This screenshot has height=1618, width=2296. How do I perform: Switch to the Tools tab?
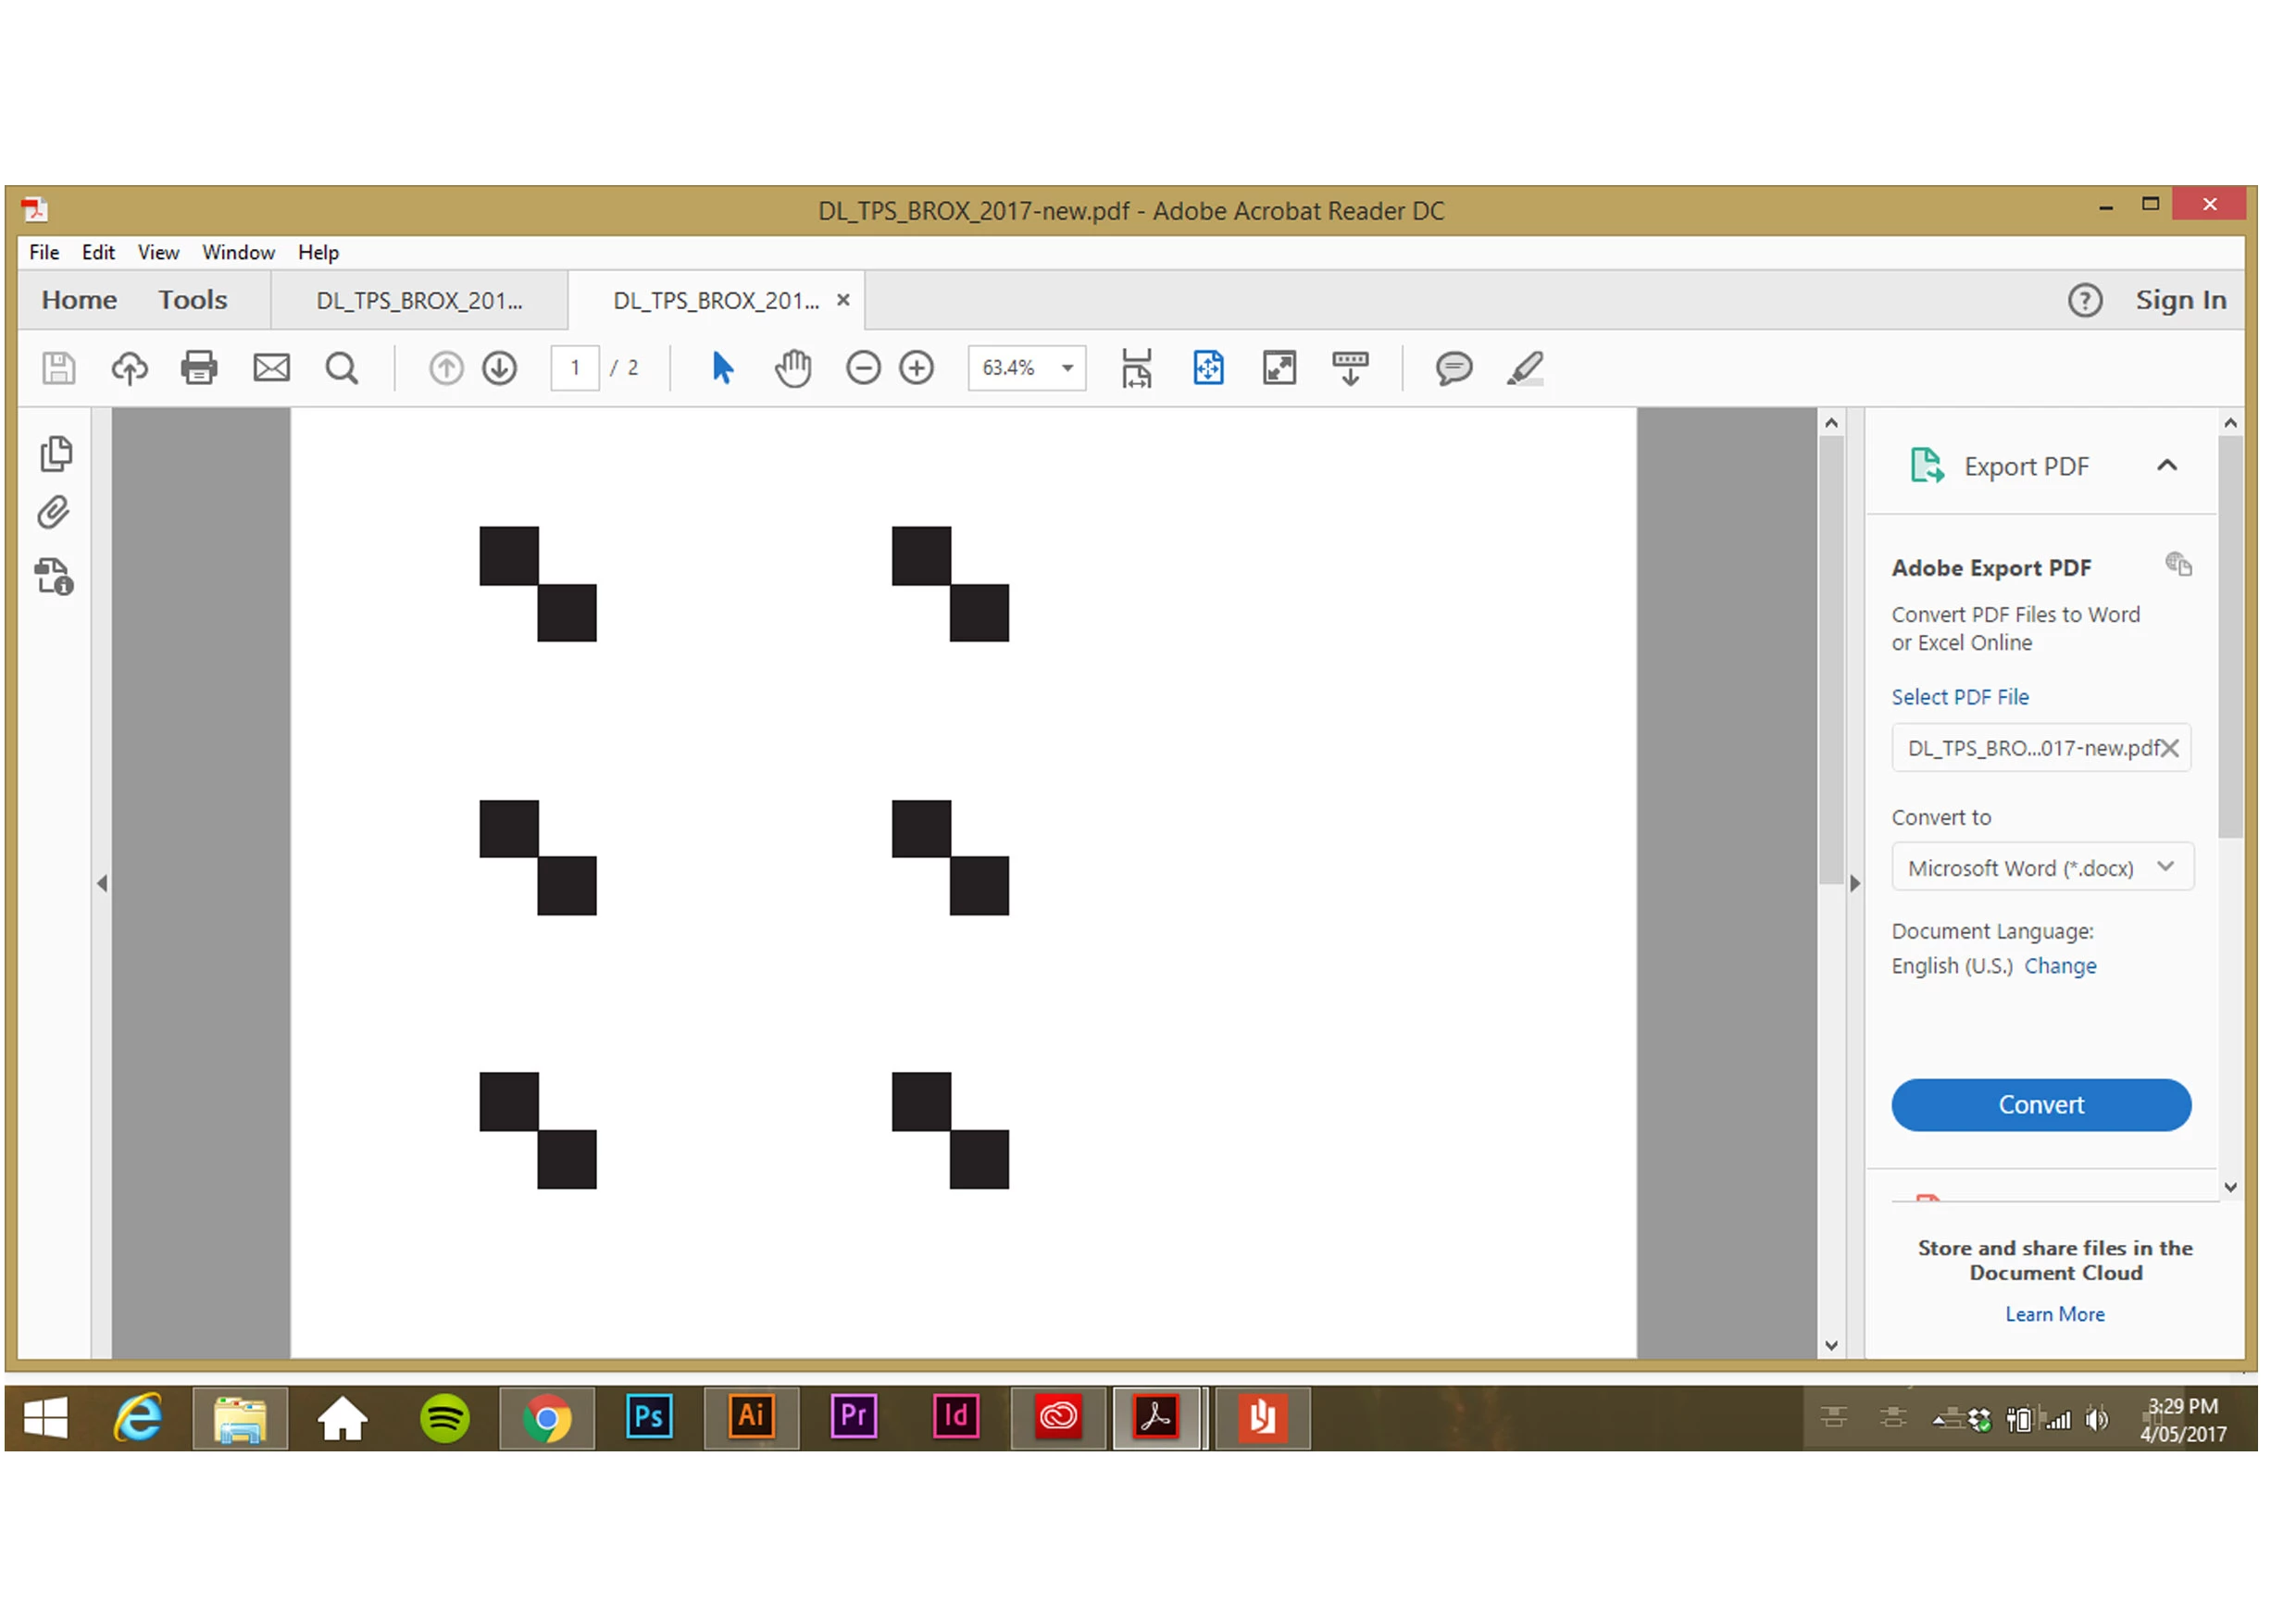point(192,300)
